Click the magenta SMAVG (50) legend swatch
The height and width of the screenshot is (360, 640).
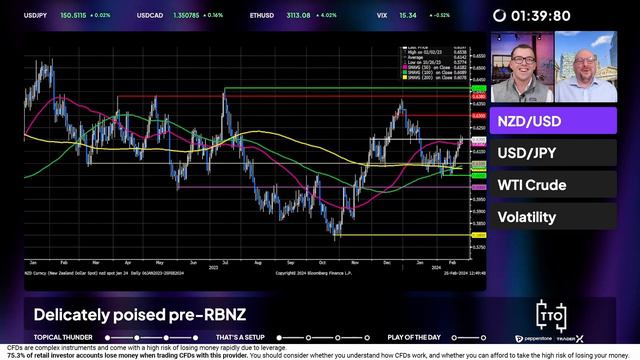click(x=405, y=67)
